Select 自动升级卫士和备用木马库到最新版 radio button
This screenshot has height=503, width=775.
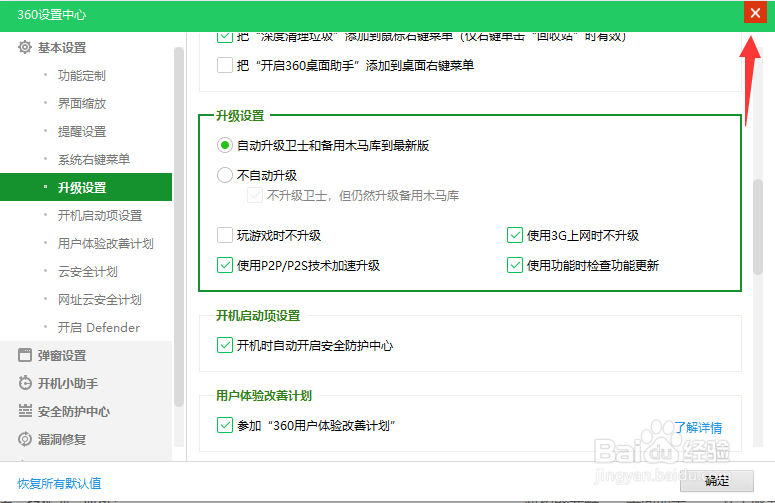(x=225, y=145)
